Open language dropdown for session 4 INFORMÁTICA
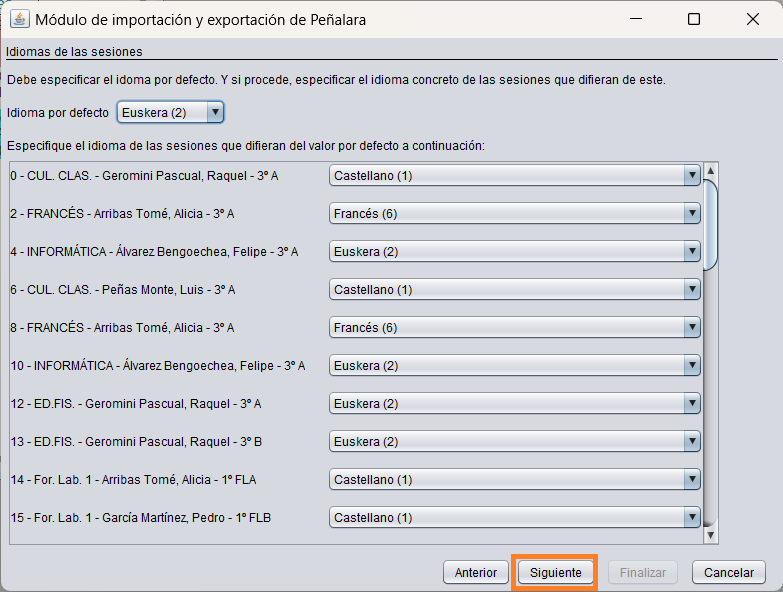Viewport: 783px width, 592px height. click(x=514, y=252)
